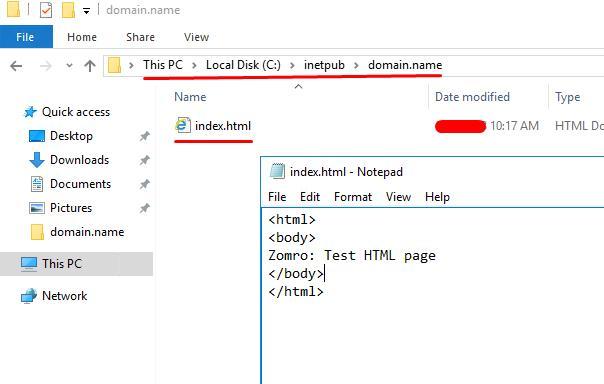Open domain.name folder in navigation pane

pyautogui.click(x=87, y=232)
